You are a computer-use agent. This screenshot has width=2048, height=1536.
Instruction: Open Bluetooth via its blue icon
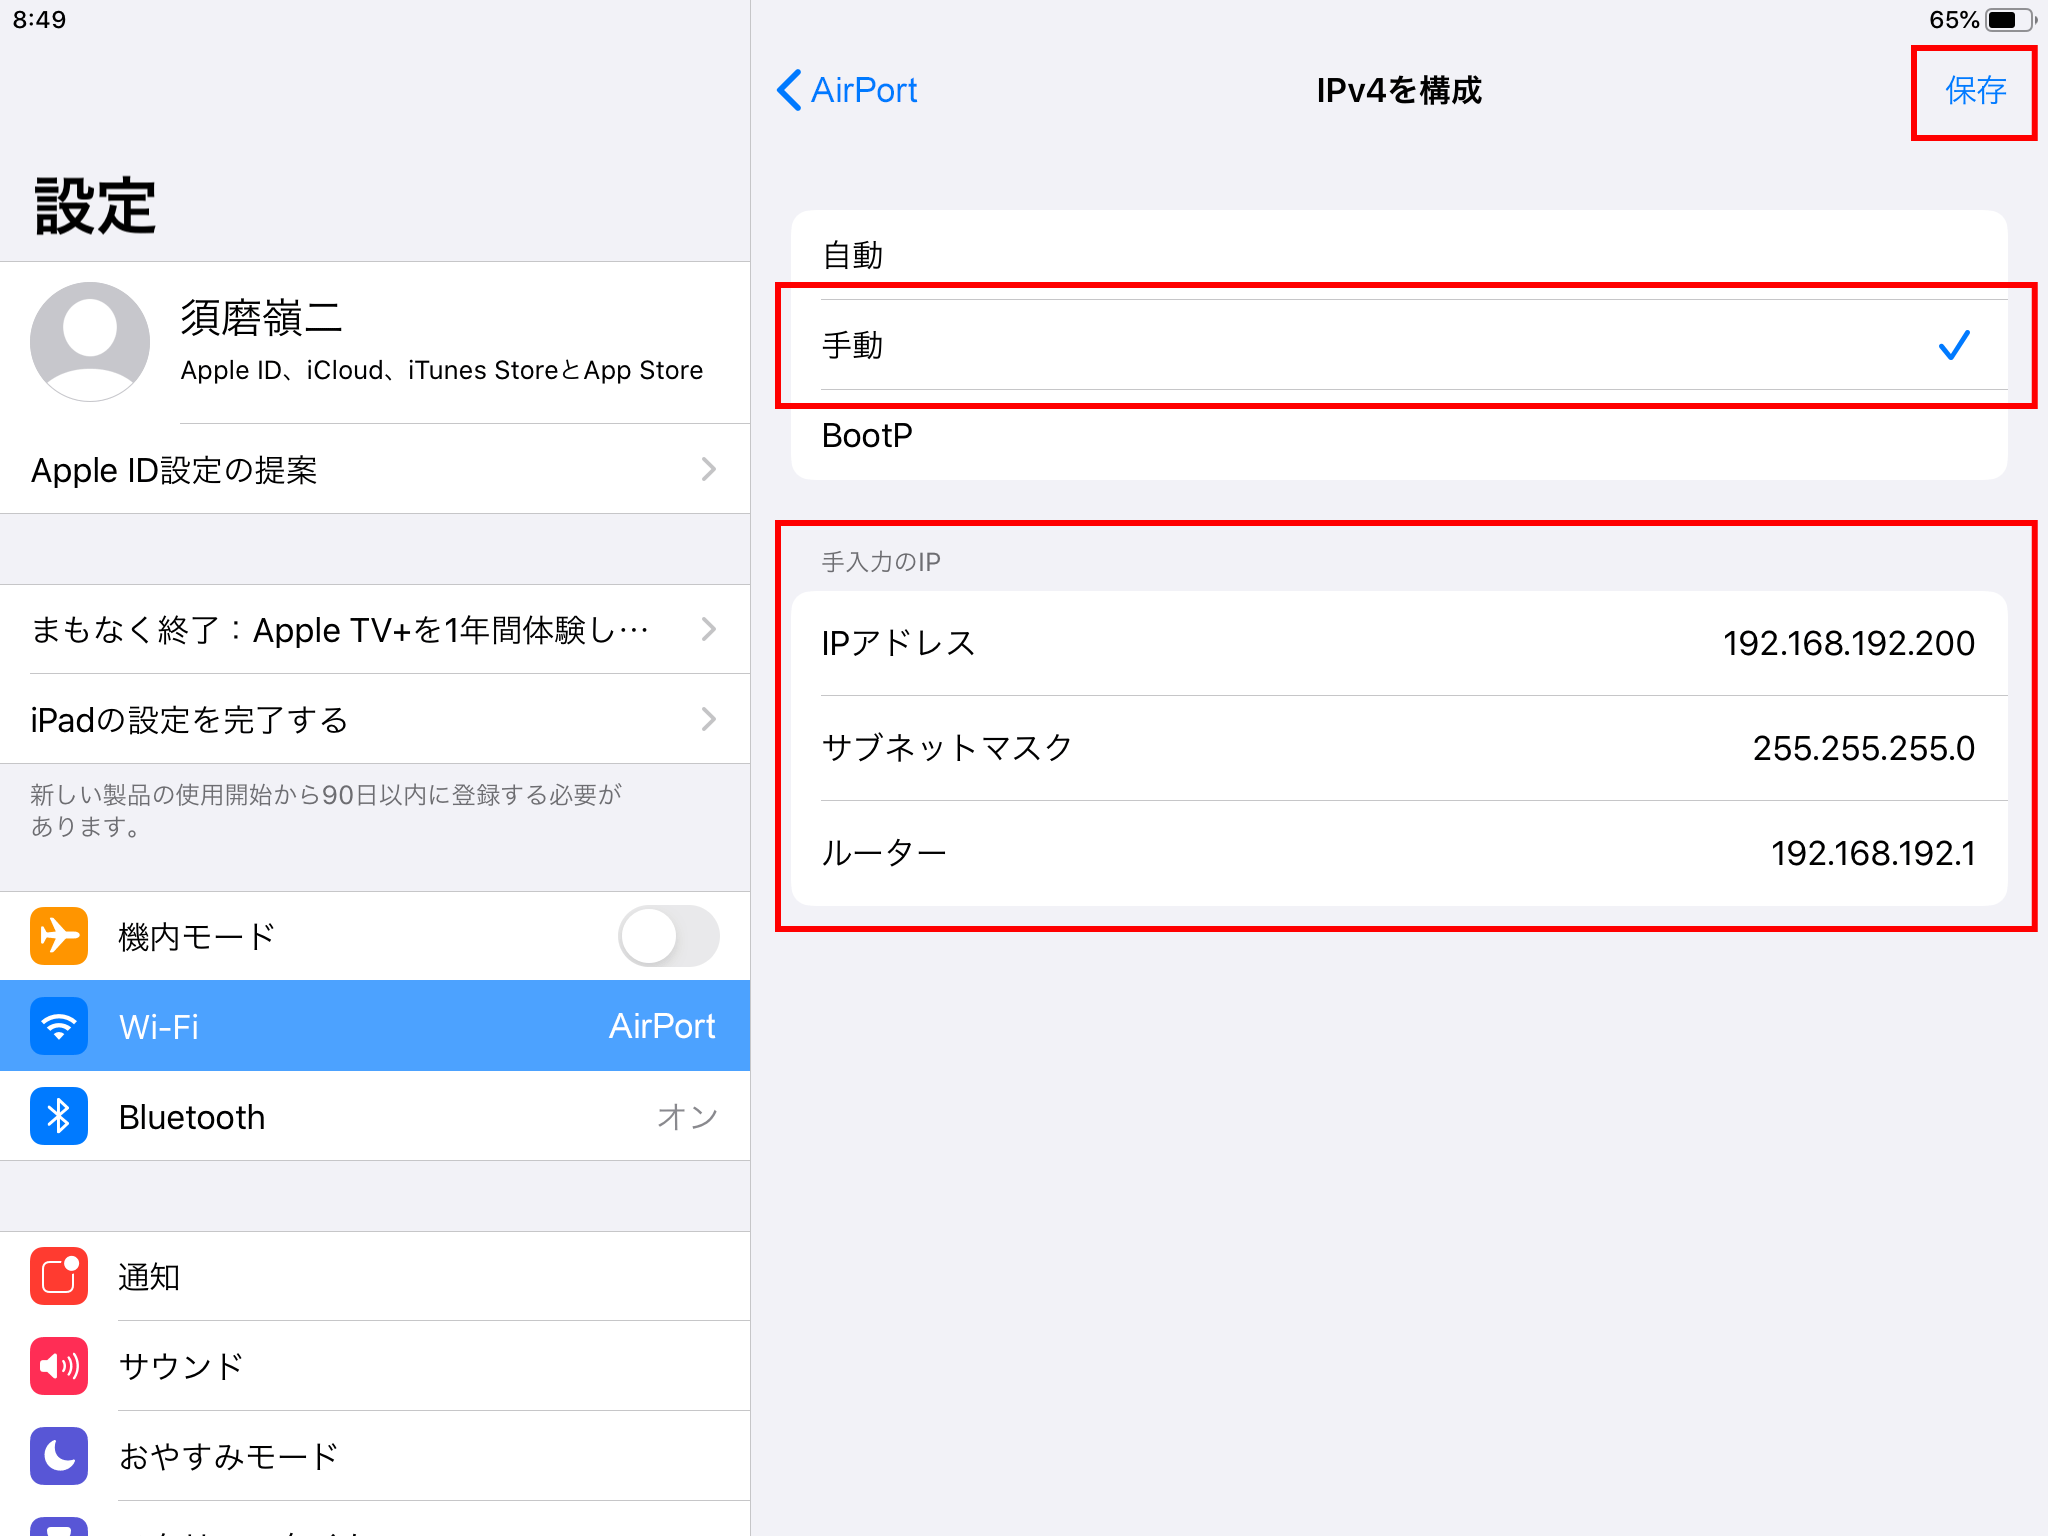coord(59,1116)
